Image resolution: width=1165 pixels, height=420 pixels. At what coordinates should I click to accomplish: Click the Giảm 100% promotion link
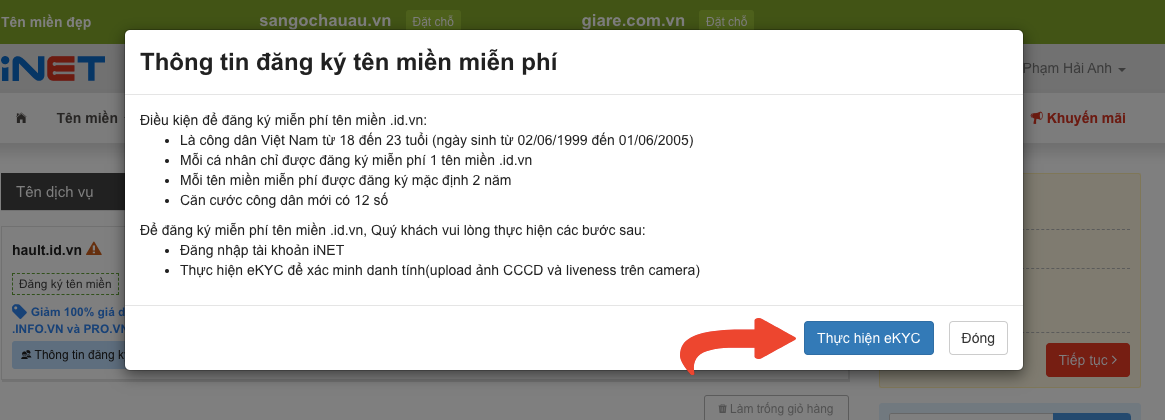pyautogui.click(x=75, y=312)
